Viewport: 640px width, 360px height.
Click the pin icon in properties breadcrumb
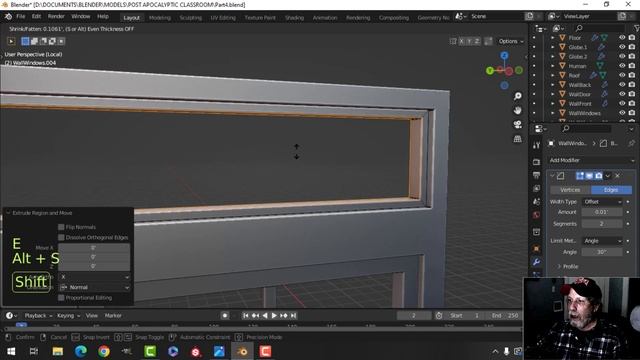[631, 143]
